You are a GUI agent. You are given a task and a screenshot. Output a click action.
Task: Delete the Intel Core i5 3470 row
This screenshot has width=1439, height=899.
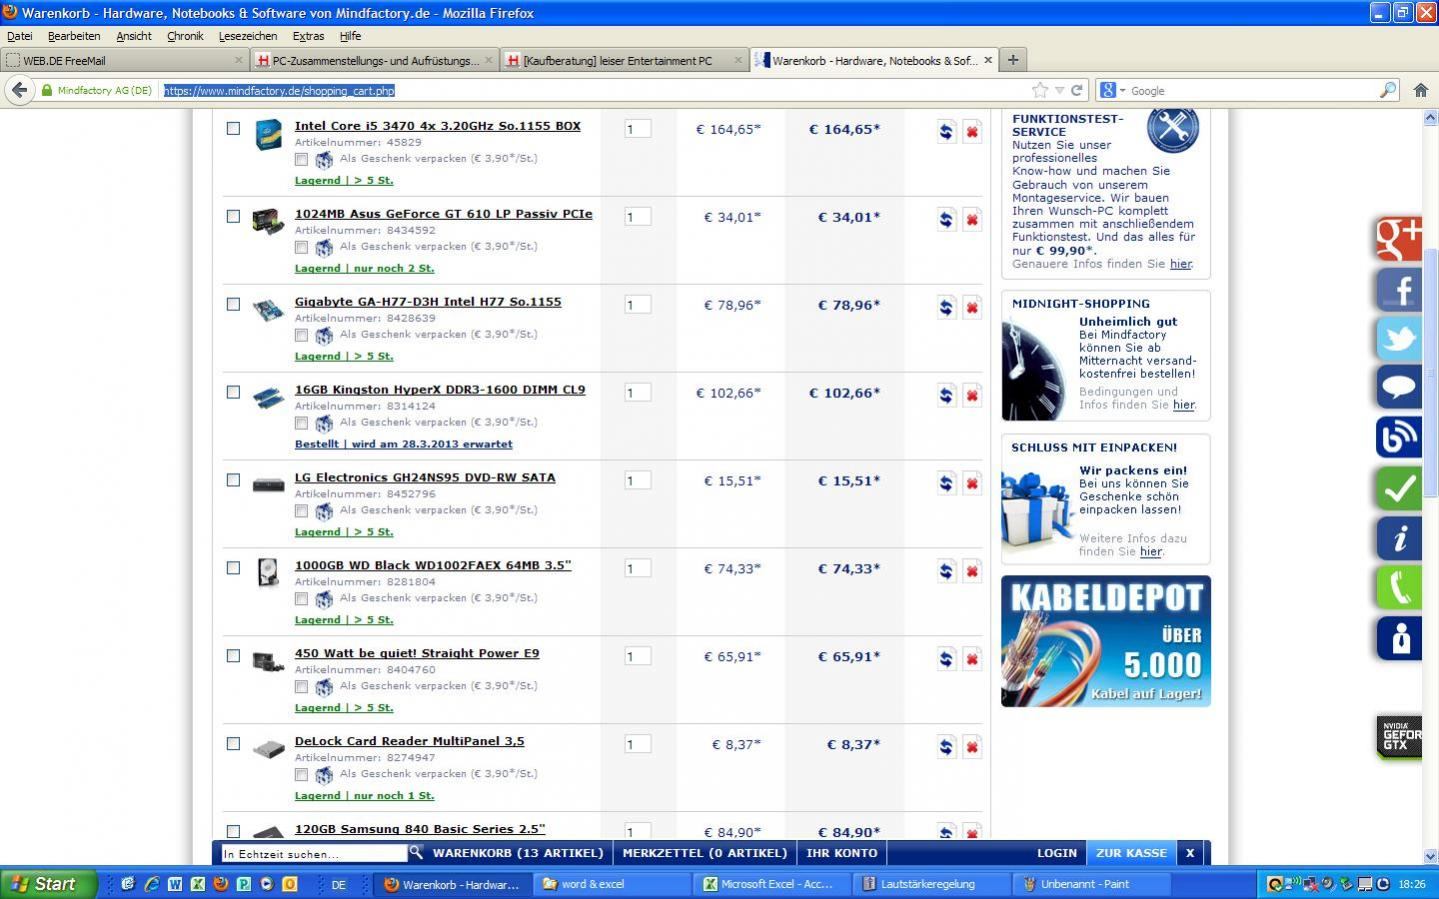pyautogui.click(x=971, y=131)
